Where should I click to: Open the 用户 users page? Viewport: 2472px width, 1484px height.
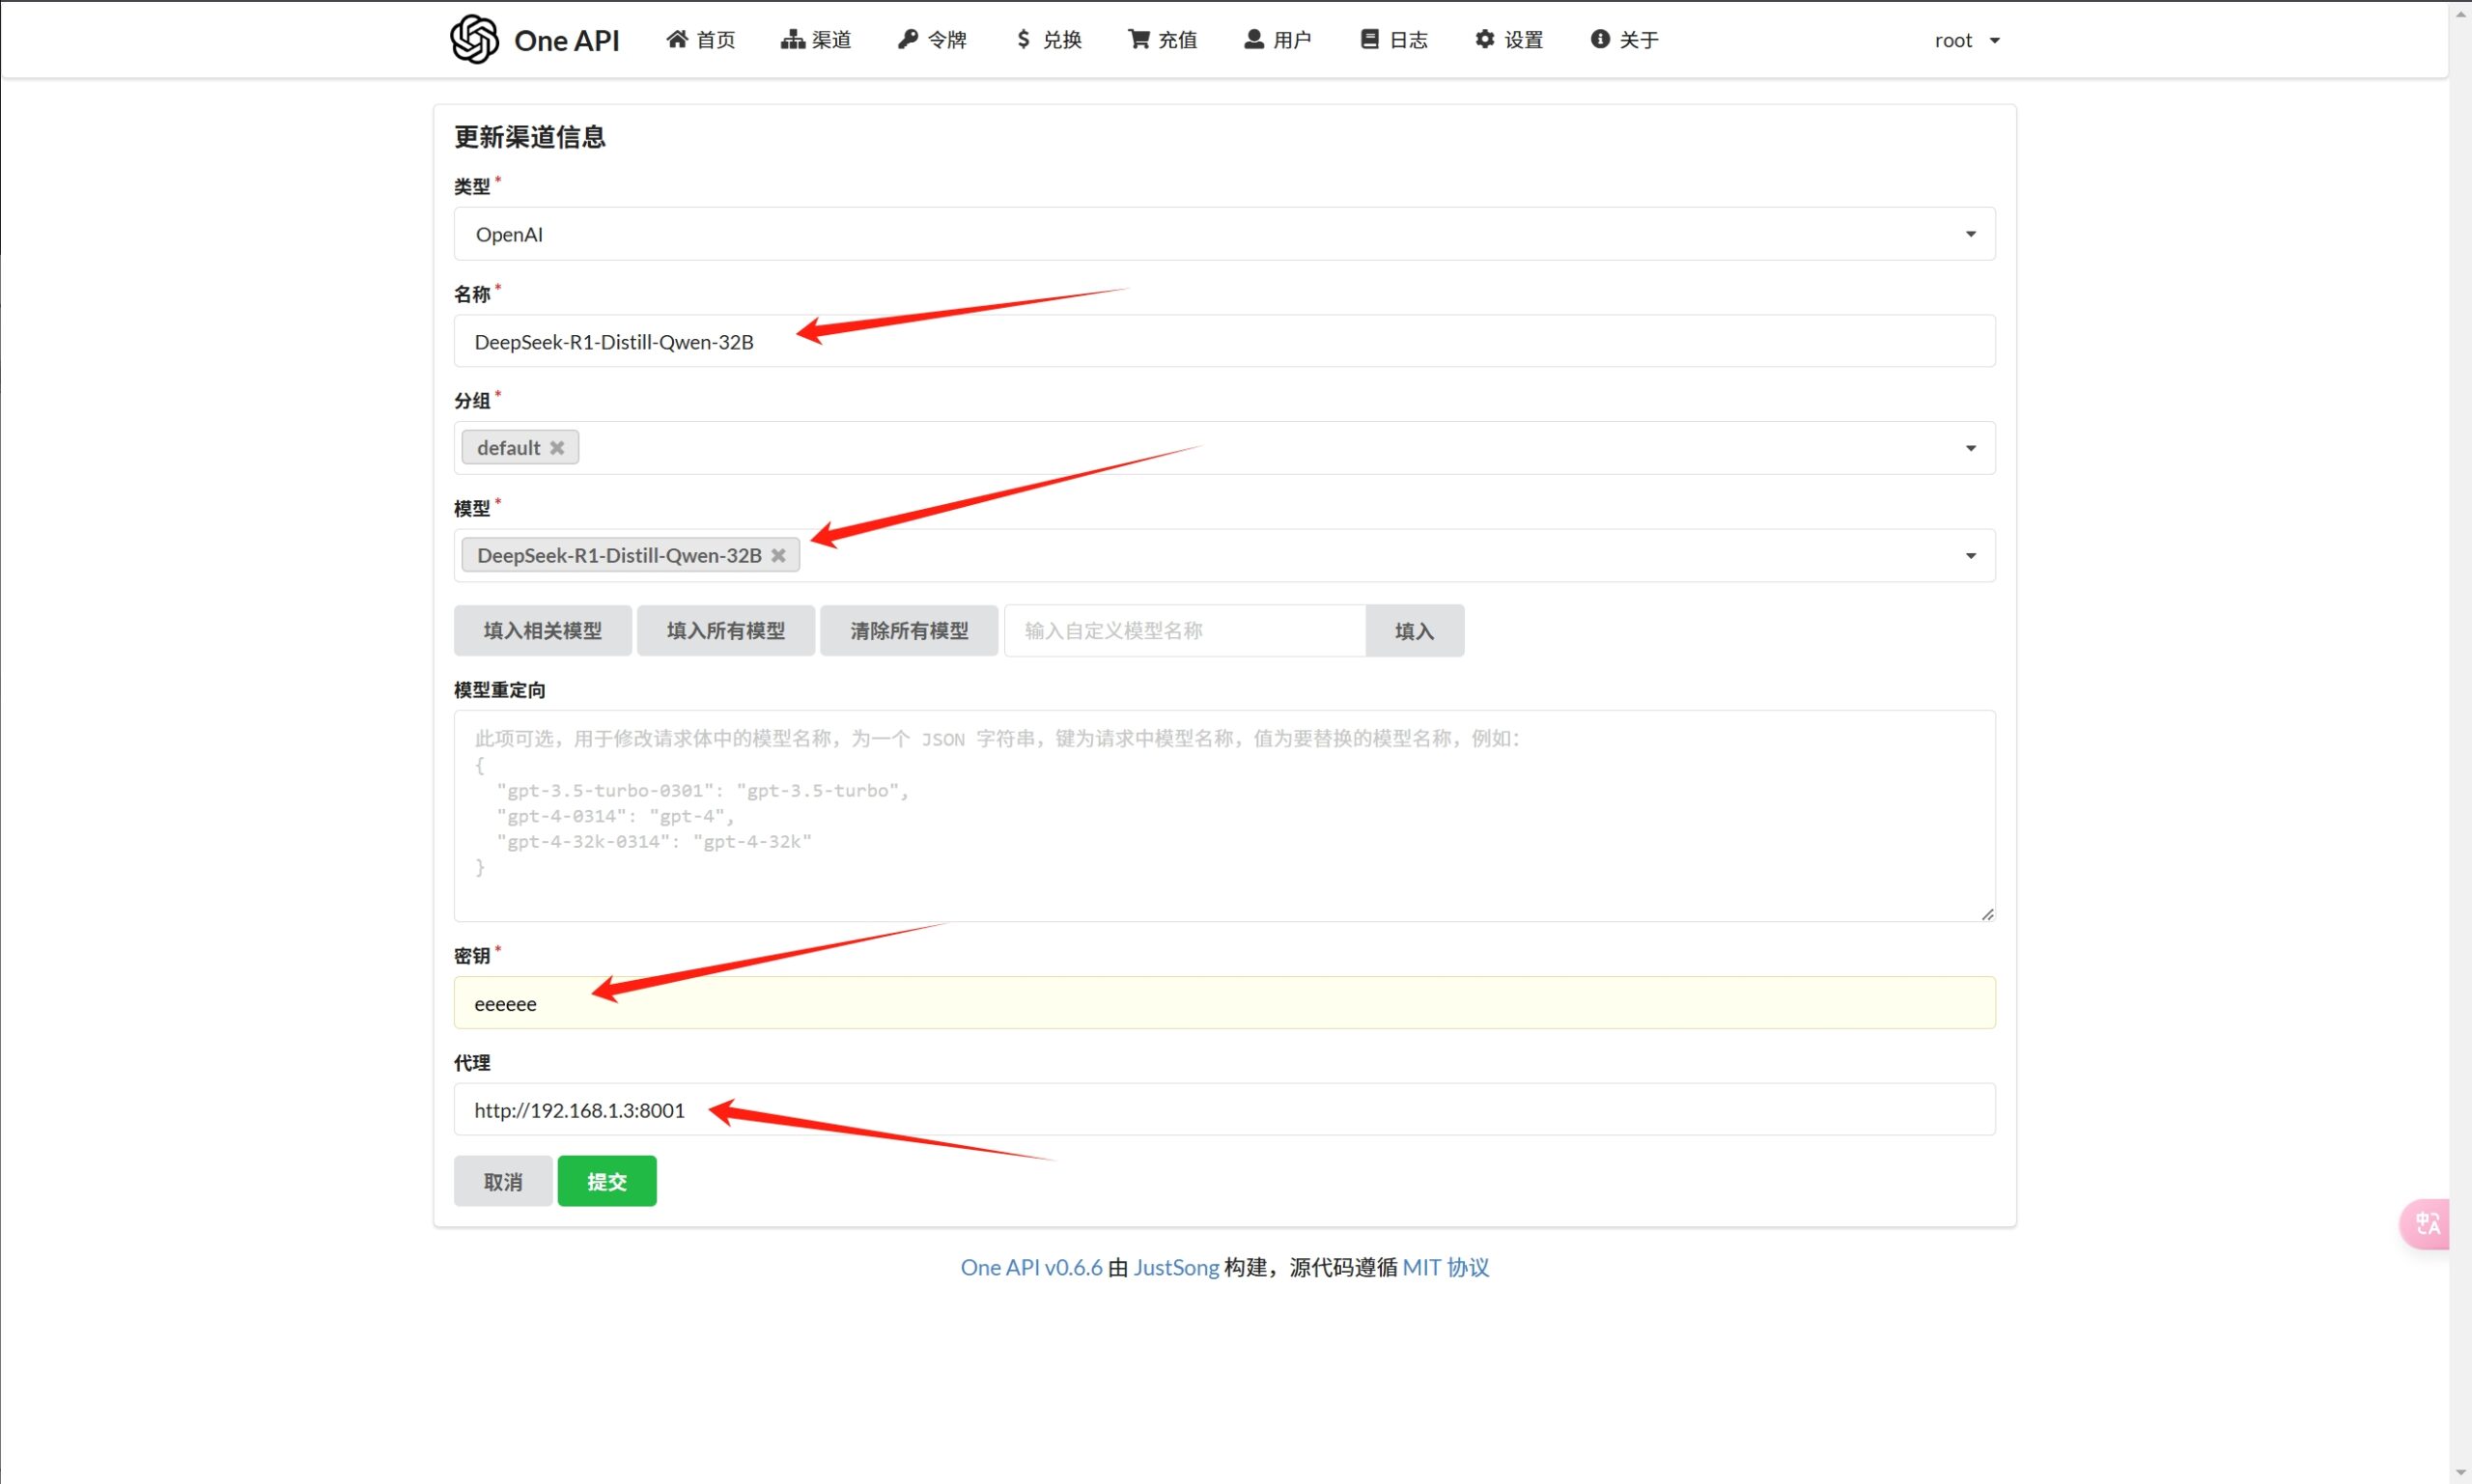1278,39
